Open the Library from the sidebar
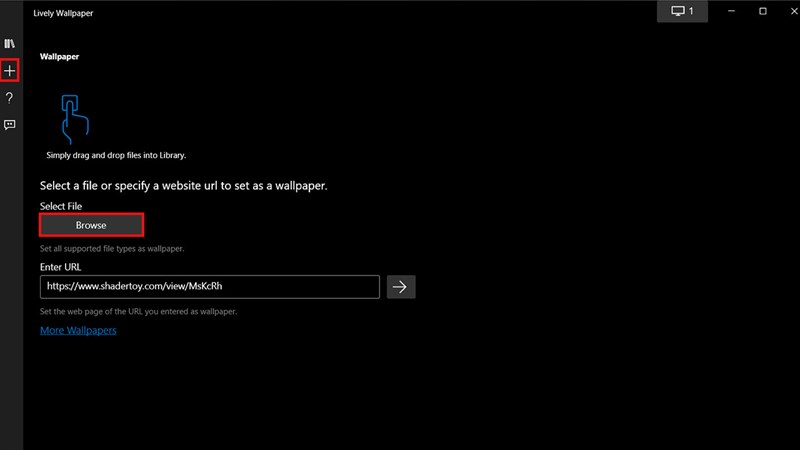 [10, 44]
